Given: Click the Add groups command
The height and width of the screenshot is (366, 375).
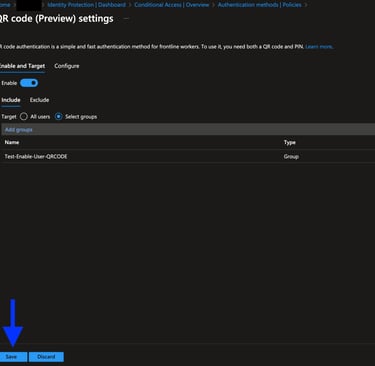Looking at the screenshot, I should point(19,130).
